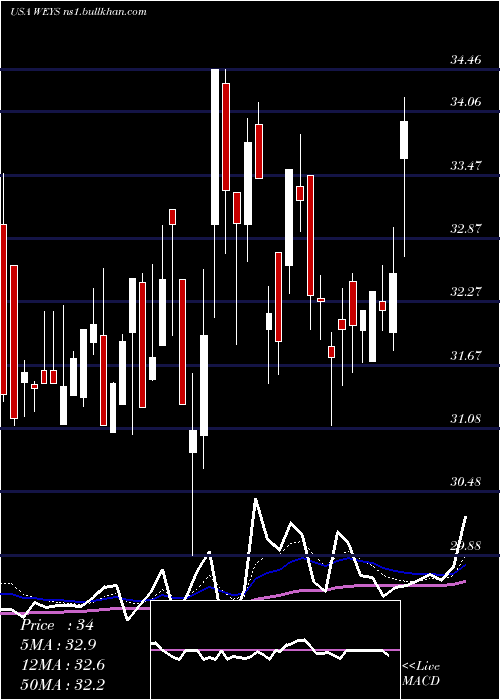Click the 12MA : 32.6 value
The width and height of the screenshot is (500, 700).
coord(63,665)
